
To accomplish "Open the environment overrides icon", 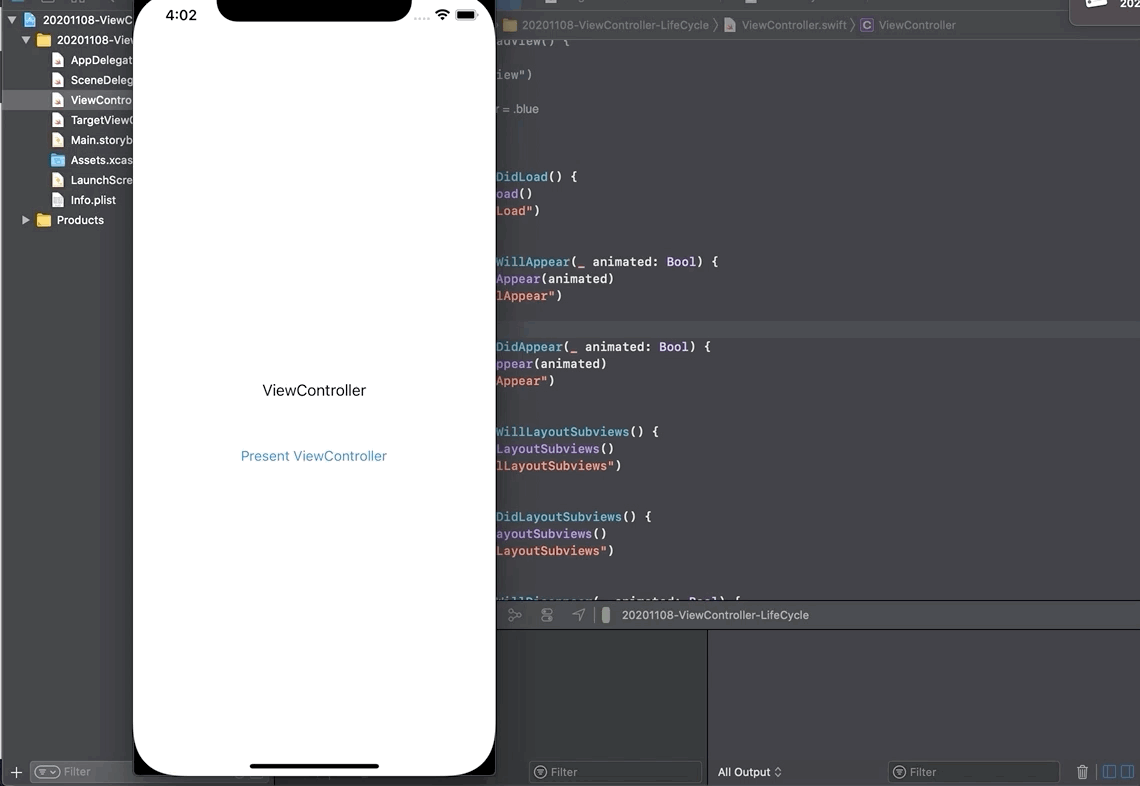I will [x=547, y=615].
